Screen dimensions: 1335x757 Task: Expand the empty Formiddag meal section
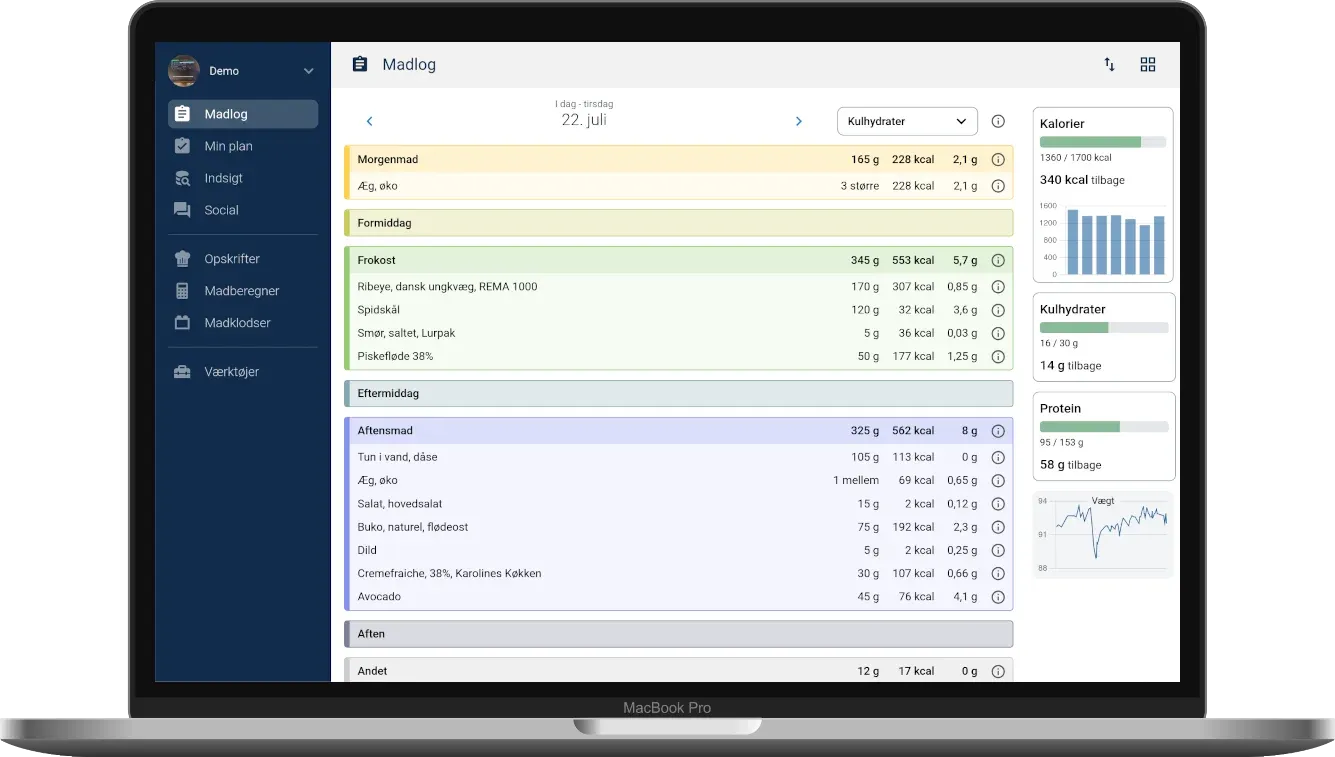(678, 223)
